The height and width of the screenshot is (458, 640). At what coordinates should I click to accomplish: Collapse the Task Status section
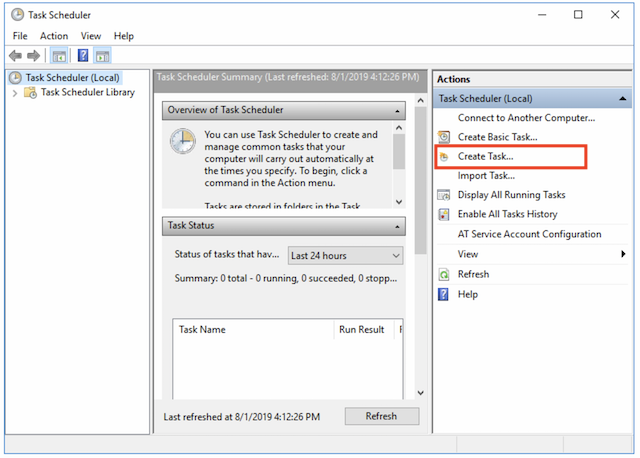coord(397,227)
